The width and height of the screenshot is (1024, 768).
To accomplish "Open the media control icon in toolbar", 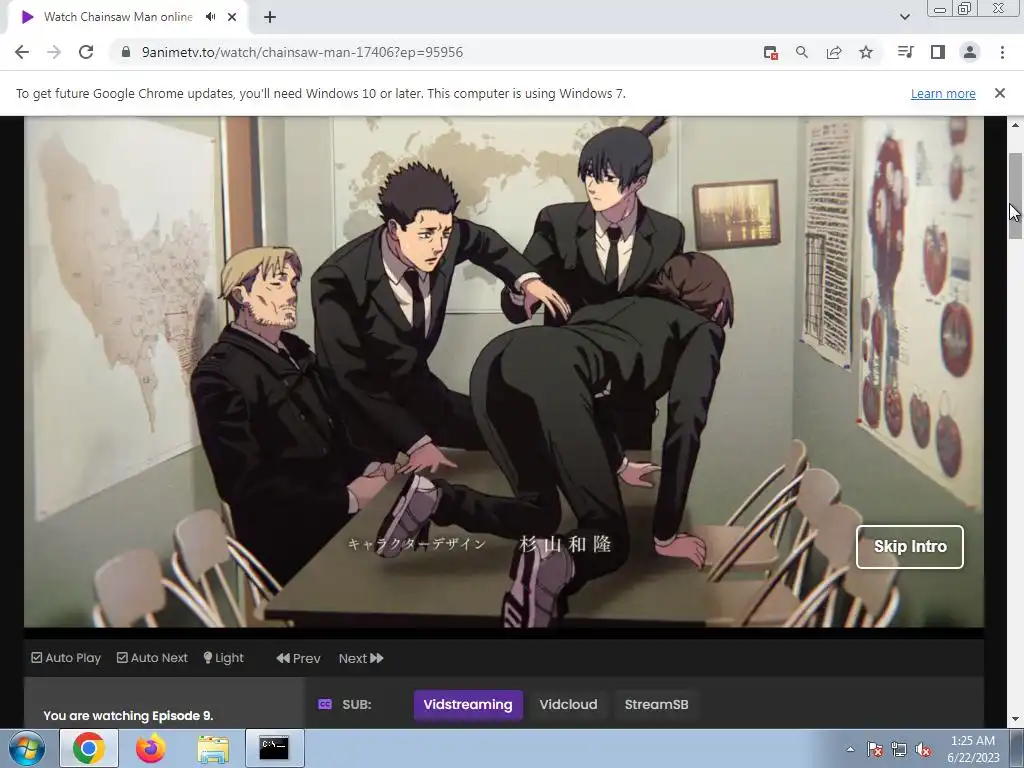I will tap(906, 52).
